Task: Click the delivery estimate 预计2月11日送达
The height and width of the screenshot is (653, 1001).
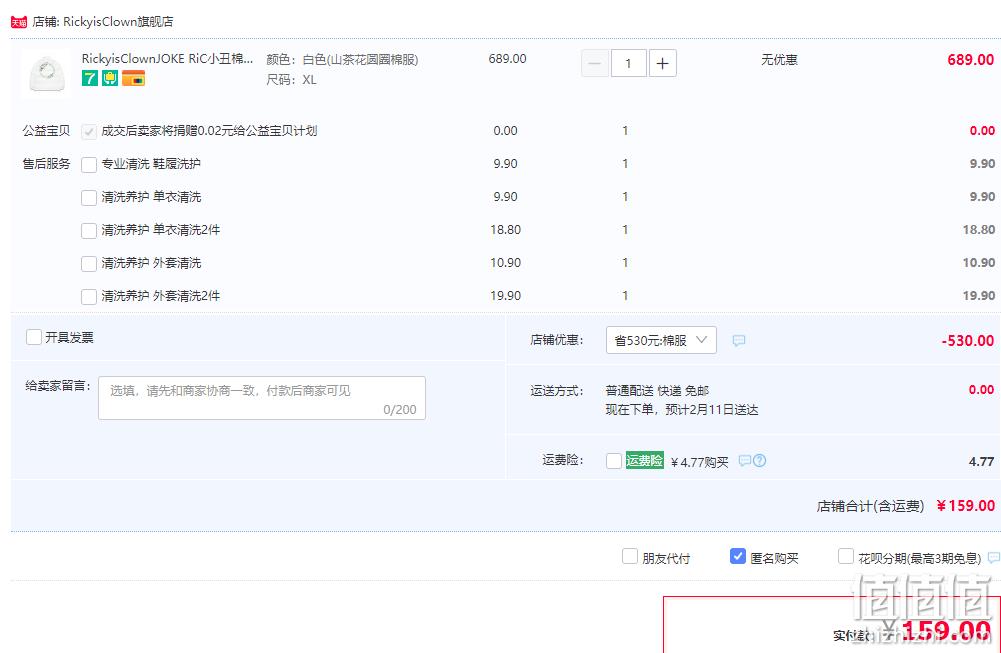Action: (712, 410)
